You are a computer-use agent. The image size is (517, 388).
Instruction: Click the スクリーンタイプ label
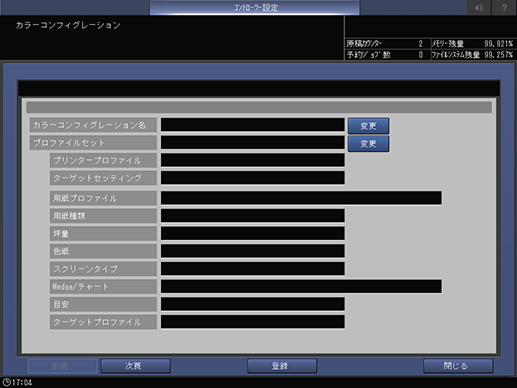[x=103, y=269]
